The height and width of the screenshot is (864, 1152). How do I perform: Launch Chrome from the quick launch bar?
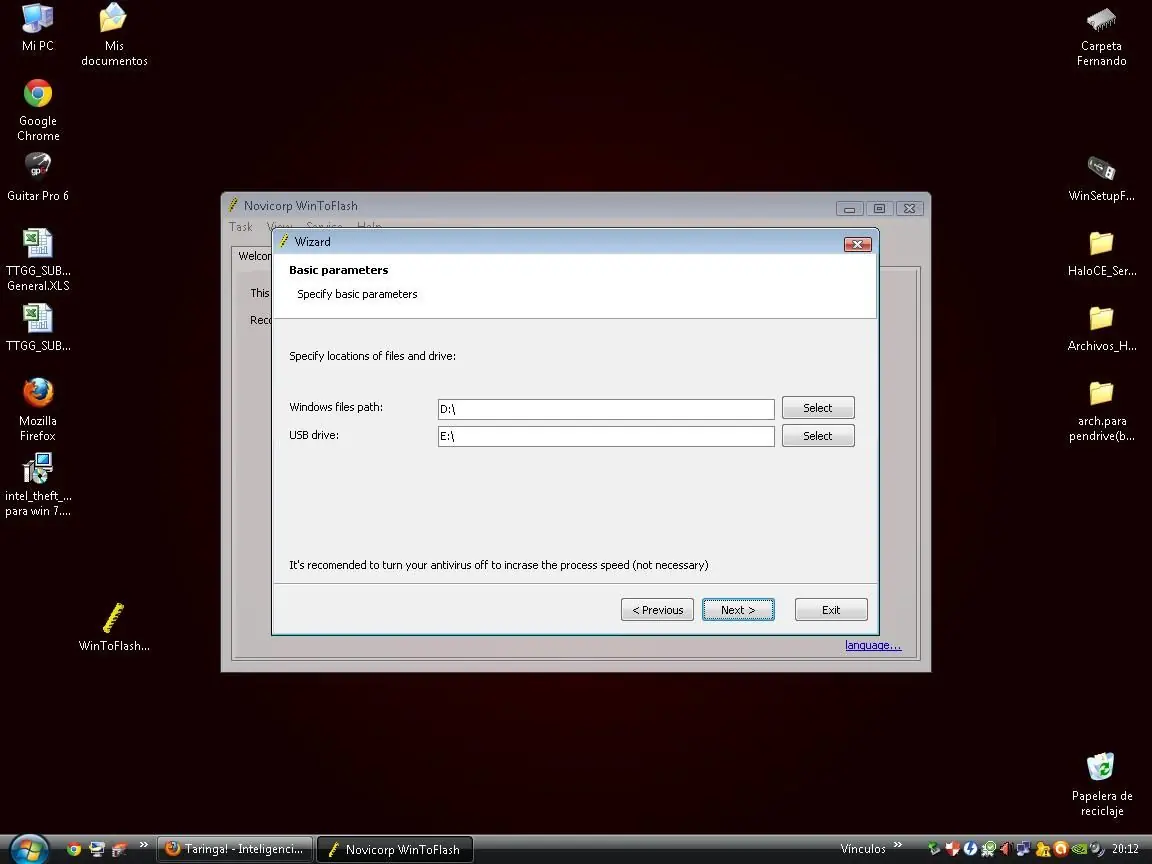coord(73,849)
